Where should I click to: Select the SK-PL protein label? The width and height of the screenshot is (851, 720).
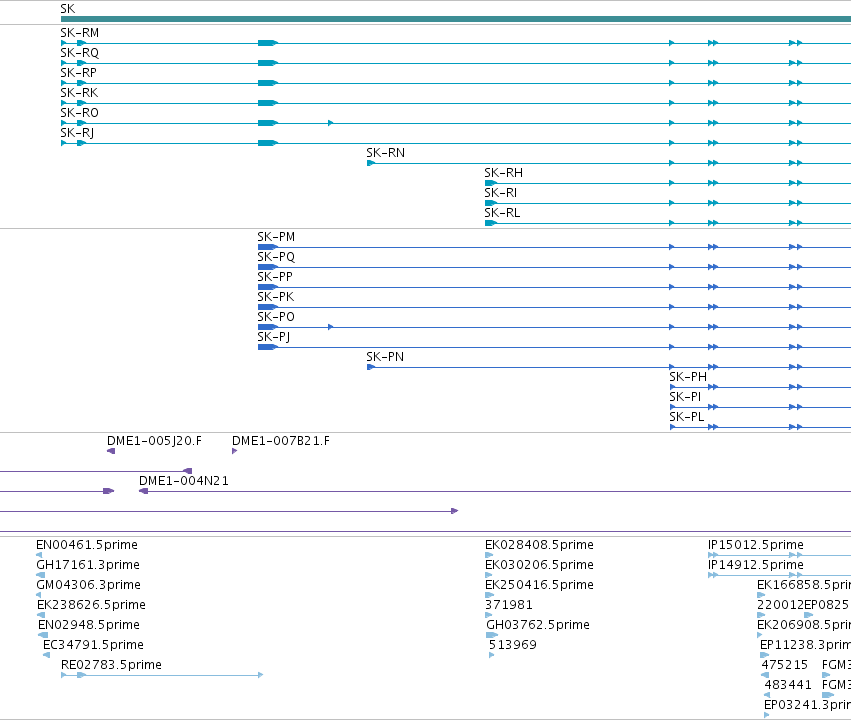tap(687, 418)
